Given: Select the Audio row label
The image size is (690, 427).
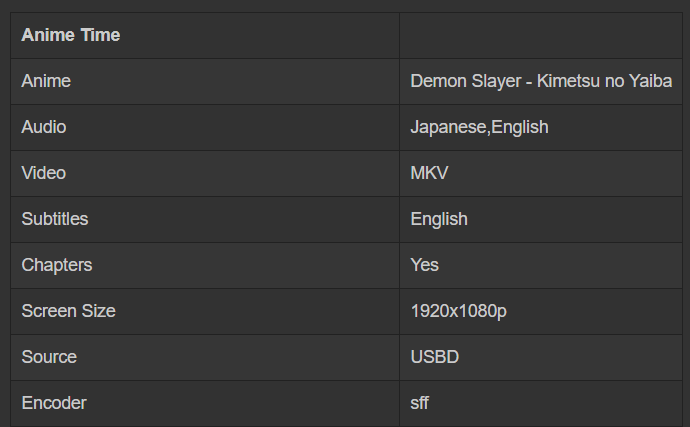Looking at the screenshot, I should tap(44, 127).
